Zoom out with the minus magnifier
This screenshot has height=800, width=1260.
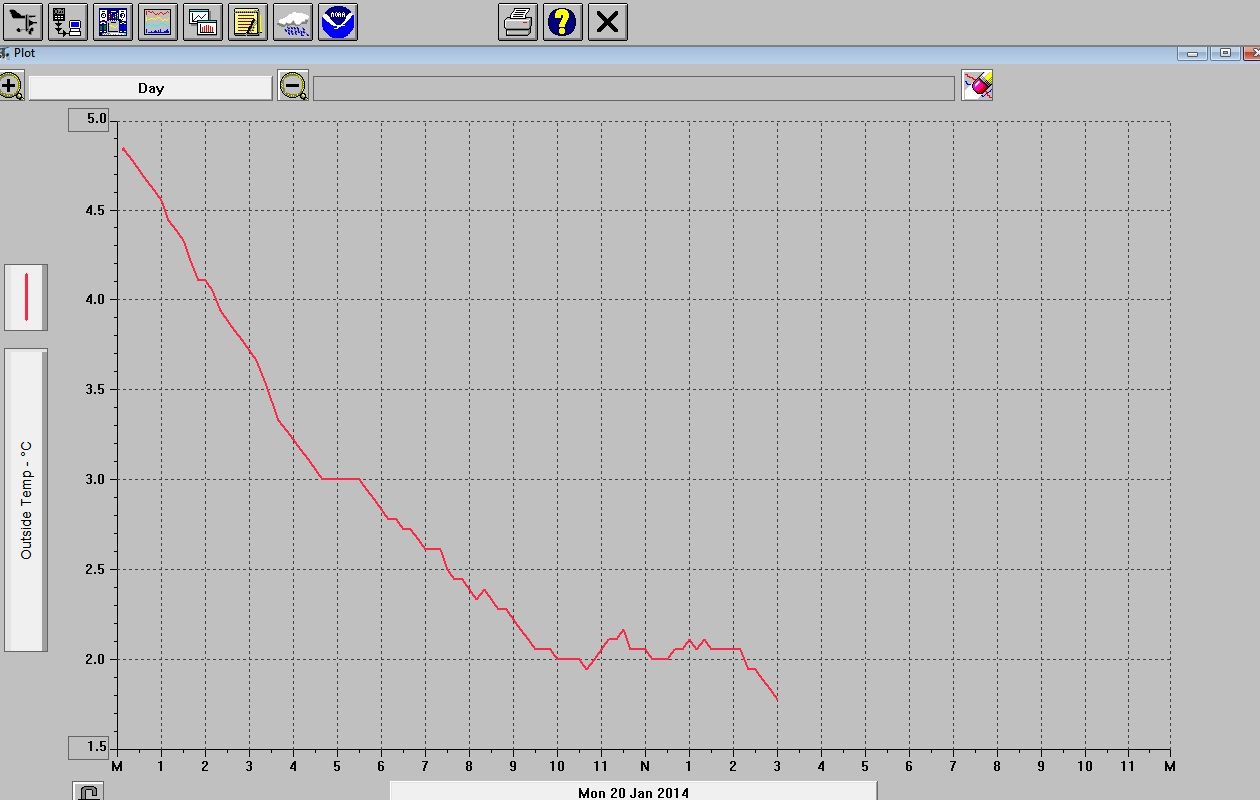(293, 86)
